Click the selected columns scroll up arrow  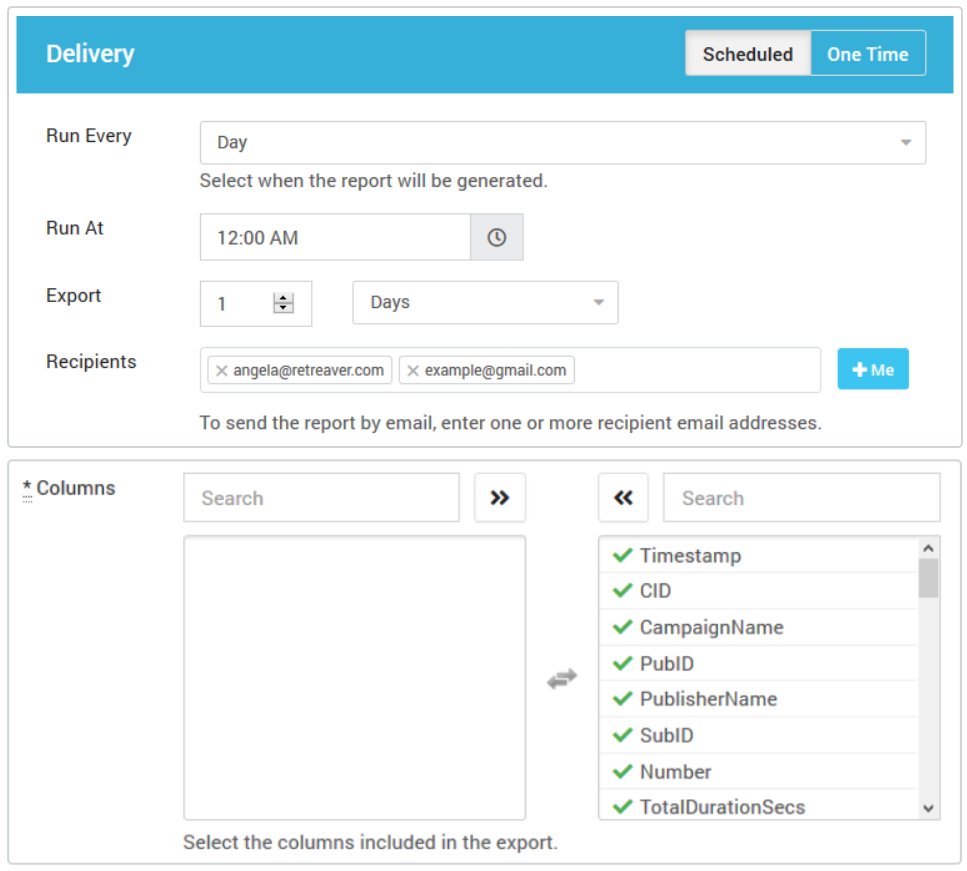point(928,548)
